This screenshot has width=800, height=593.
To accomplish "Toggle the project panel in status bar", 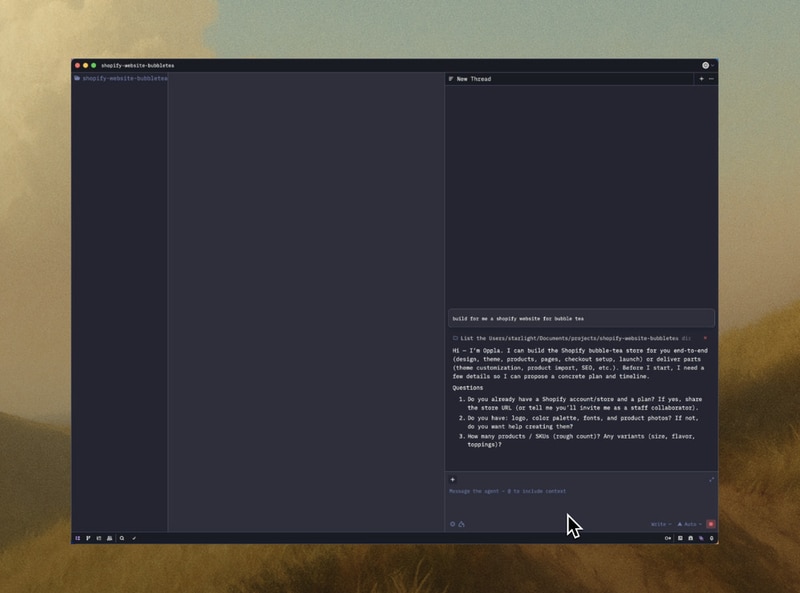I will tap(78, 538).
